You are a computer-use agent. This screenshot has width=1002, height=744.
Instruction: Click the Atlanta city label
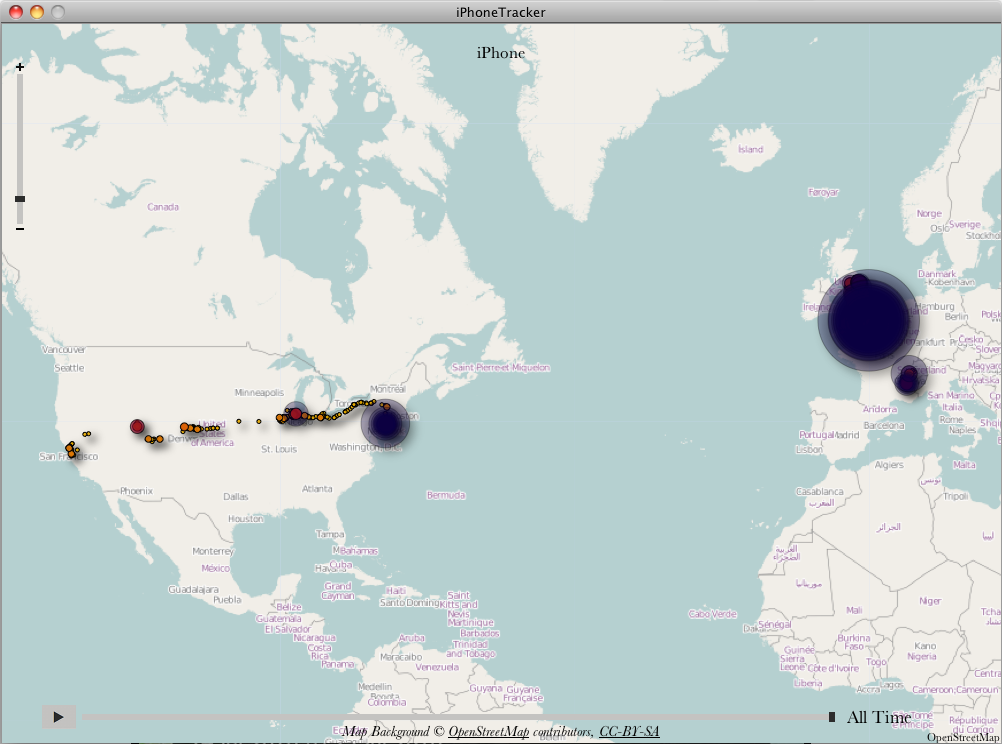click(317, 489)
